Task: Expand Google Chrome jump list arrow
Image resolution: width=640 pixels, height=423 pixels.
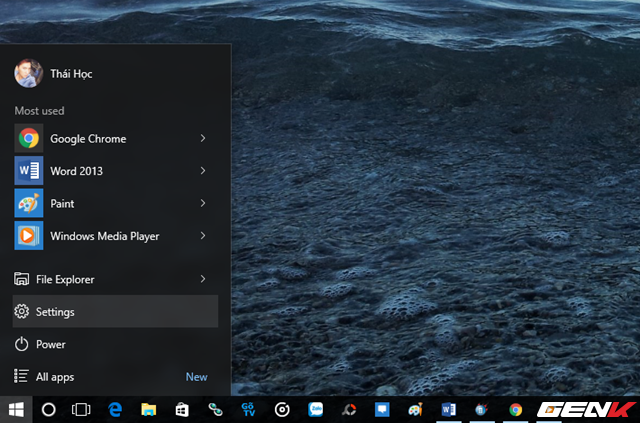Action: coord(203,138)
